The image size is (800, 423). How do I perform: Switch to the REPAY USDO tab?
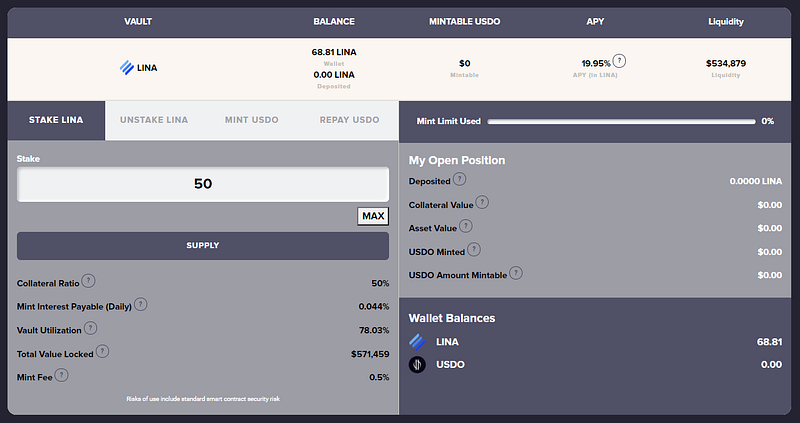click(349, 120)
